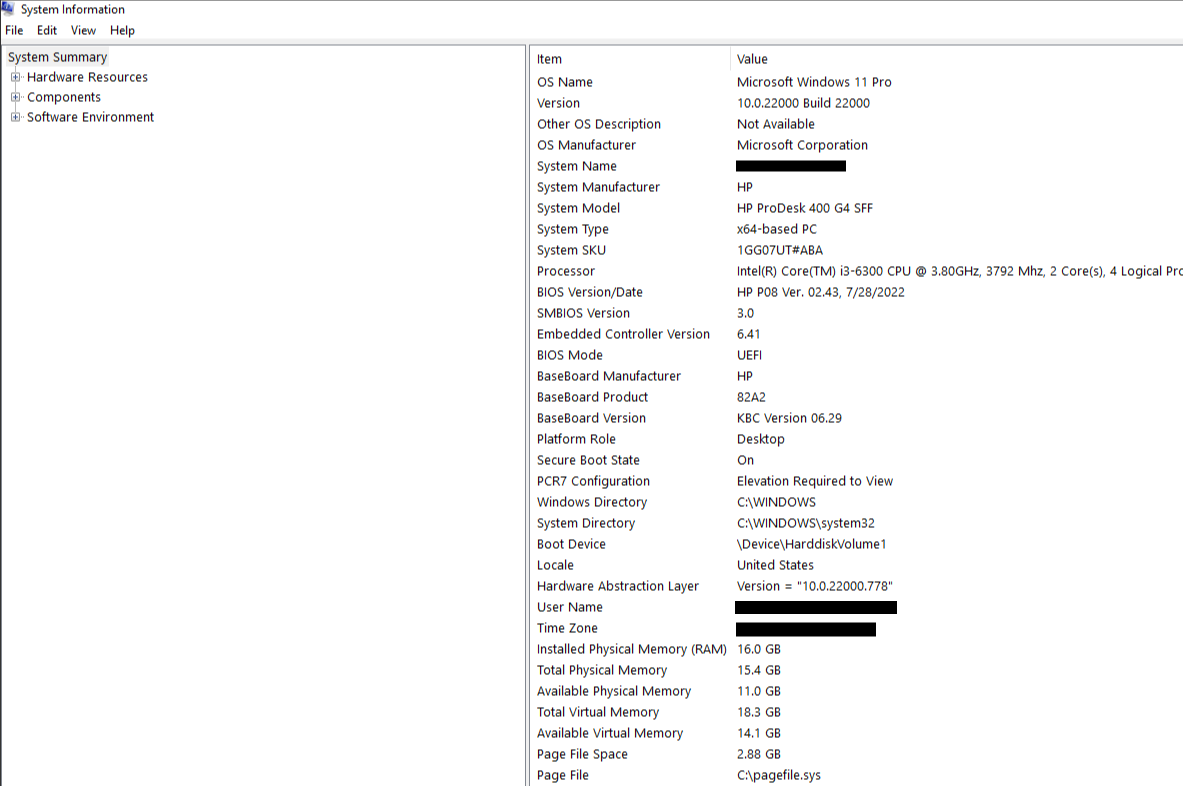The width and height of the screenshot is (1183, 786).
Task: Select the Processor item row
Action: 566,272
